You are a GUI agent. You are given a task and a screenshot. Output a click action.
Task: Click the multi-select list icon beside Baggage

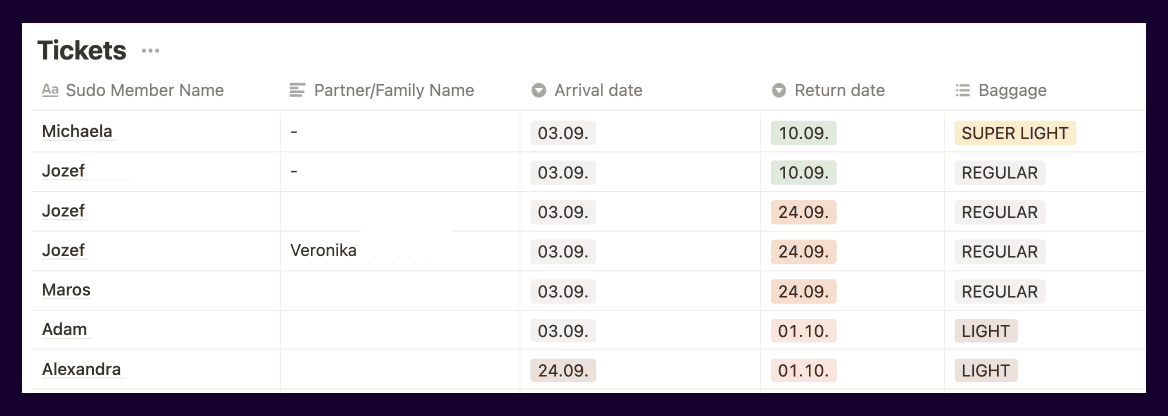click(x=962, y=90)
